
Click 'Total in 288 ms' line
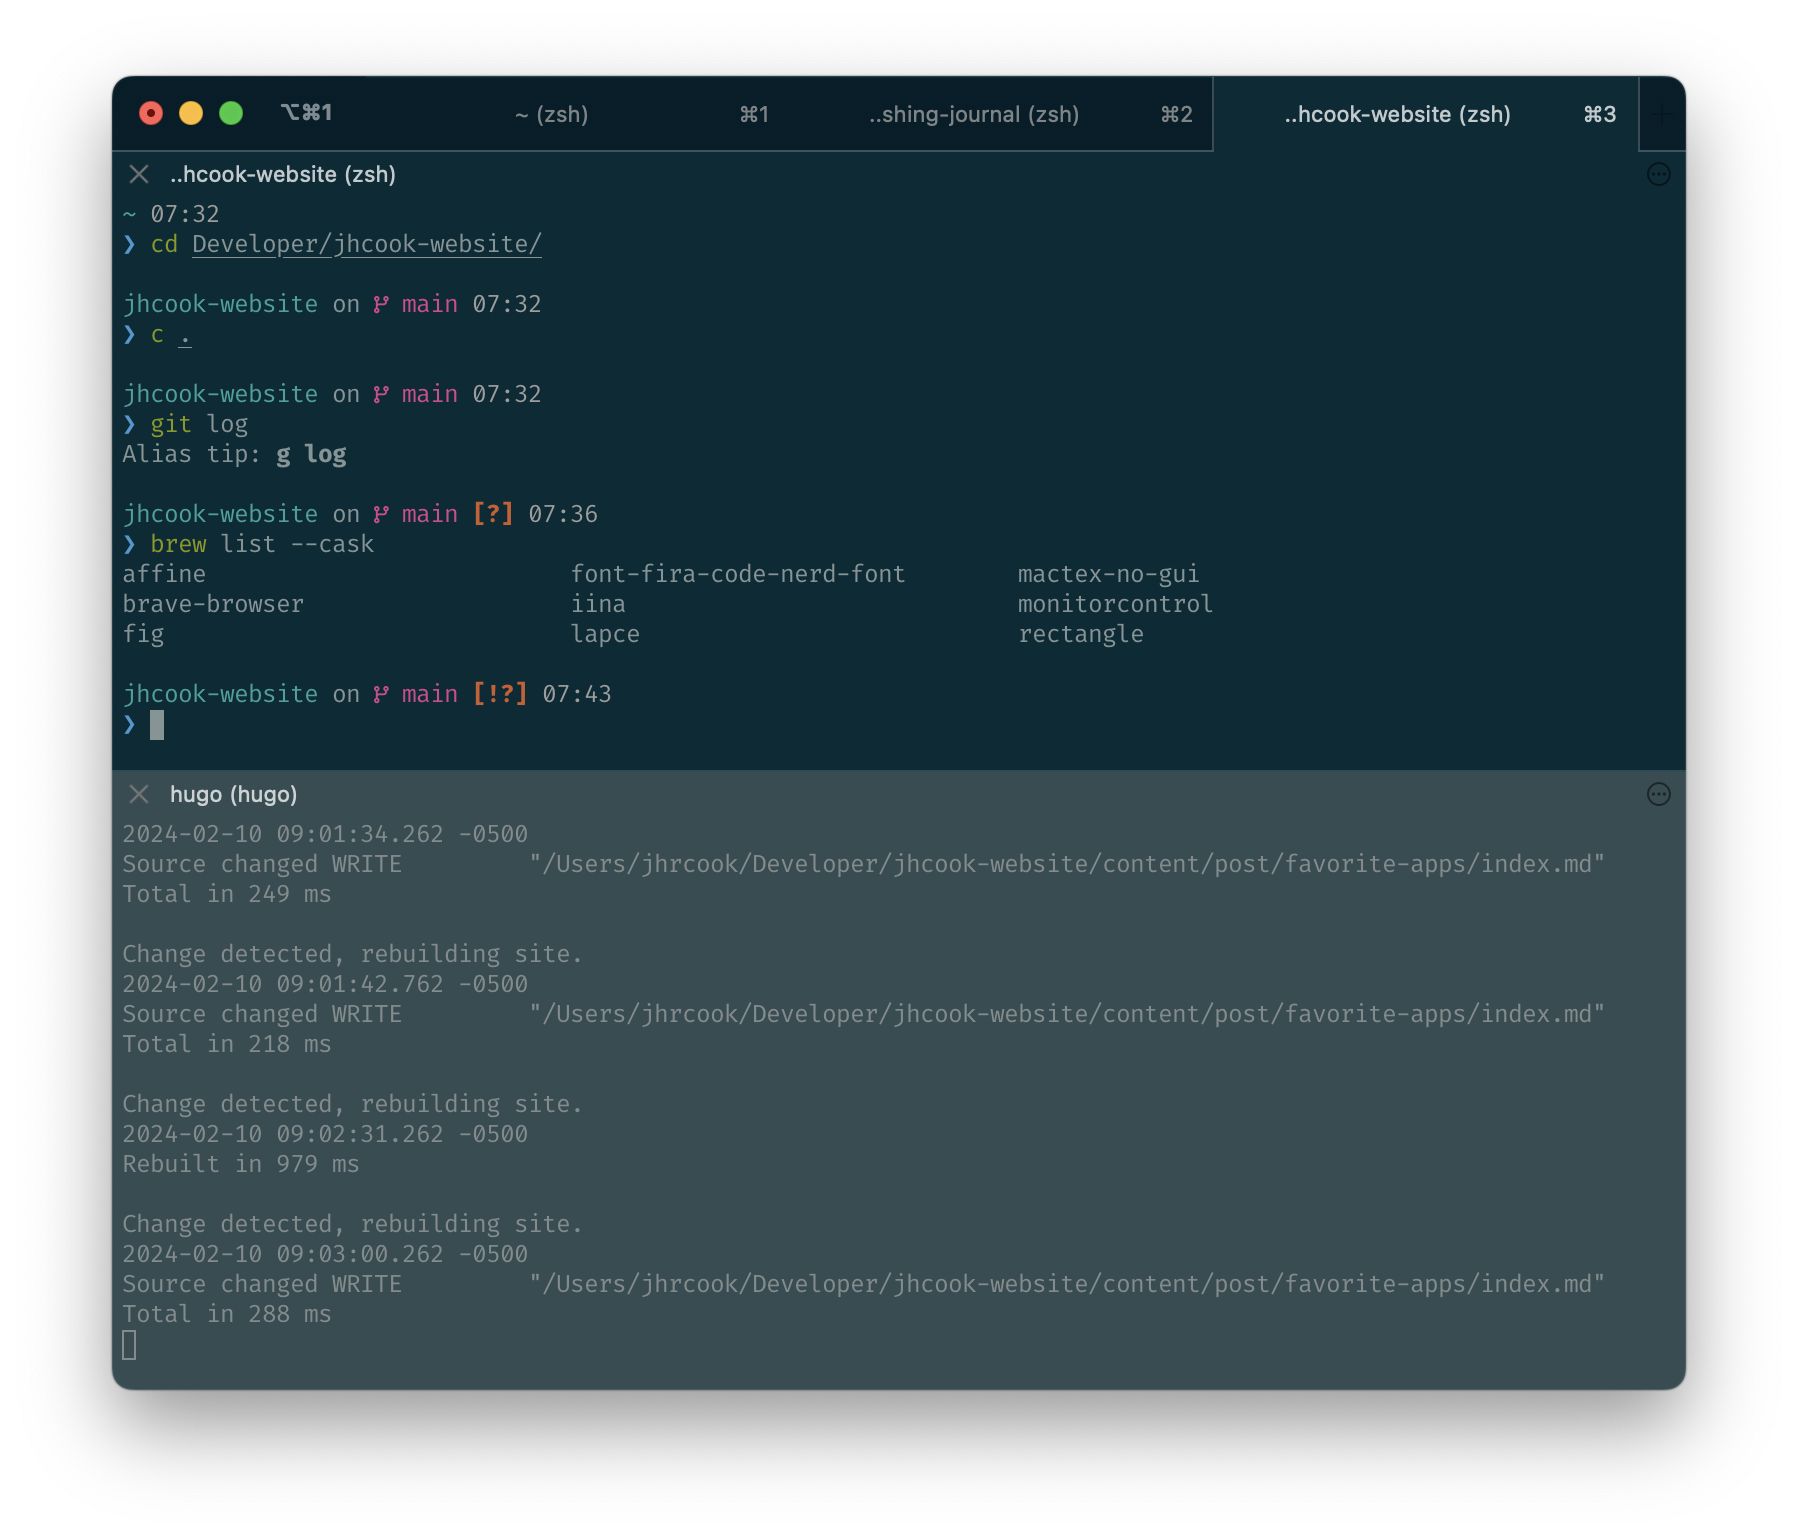pyautogui.click(x=227, y=1314)
